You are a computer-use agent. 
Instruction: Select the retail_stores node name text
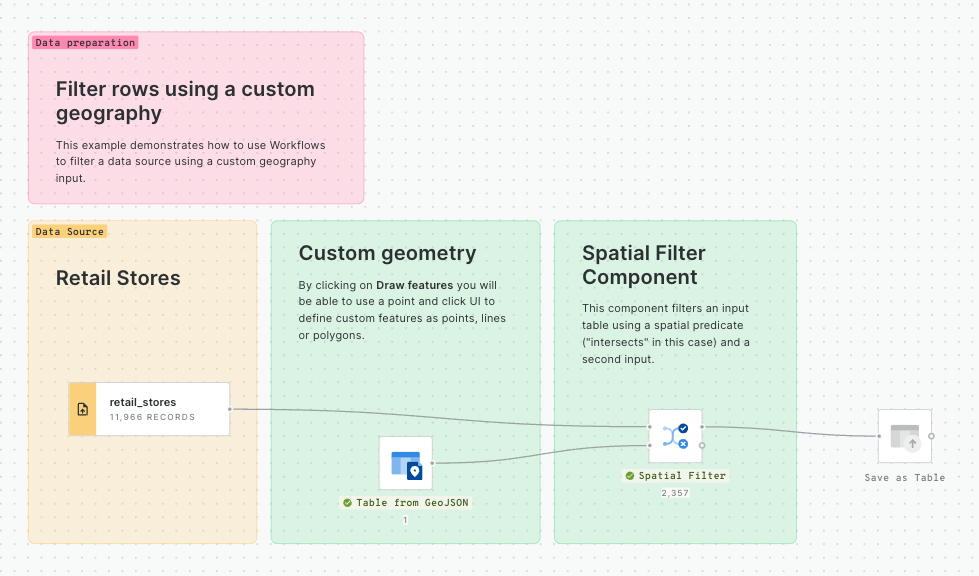142,402
